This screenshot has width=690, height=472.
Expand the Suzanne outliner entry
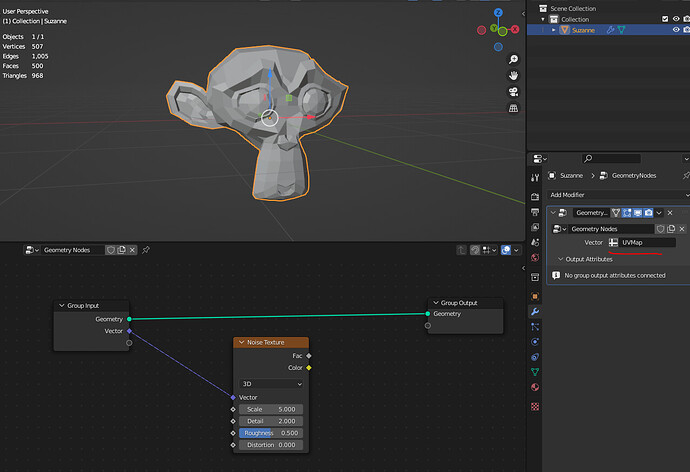pyautogui.click(x=554, y=30)
